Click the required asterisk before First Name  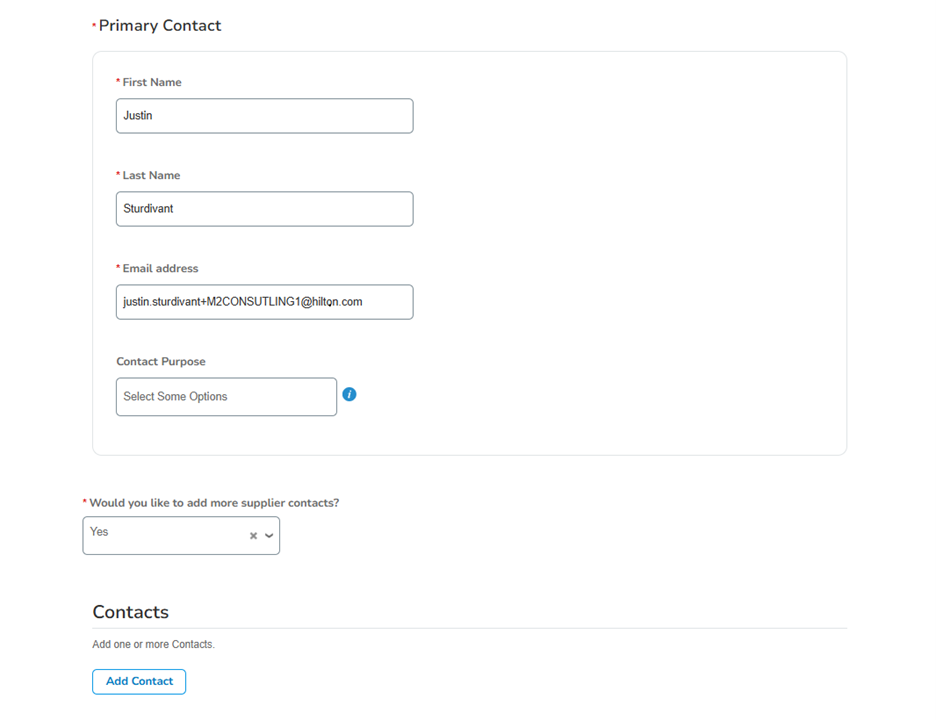tap(118, 81)
